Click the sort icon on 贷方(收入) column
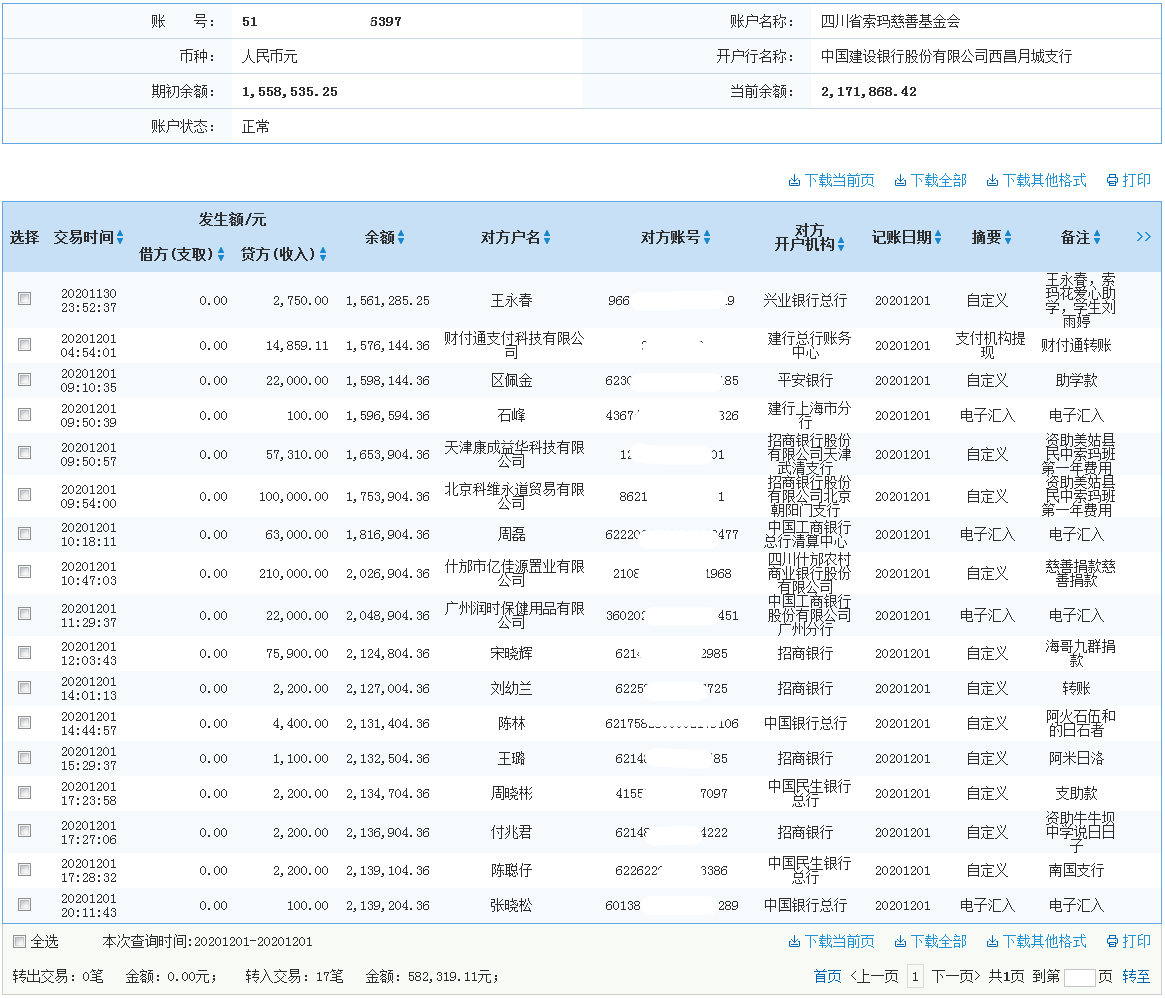 pyautogui.click(x=324, y=254)
